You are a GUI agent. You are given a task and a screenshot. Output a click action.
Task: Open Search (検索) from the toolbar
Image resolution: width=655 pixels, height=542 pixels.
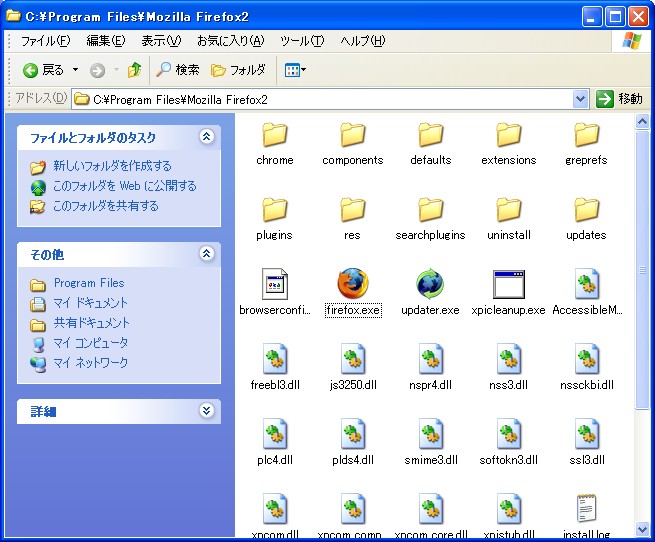pos(178,70)
